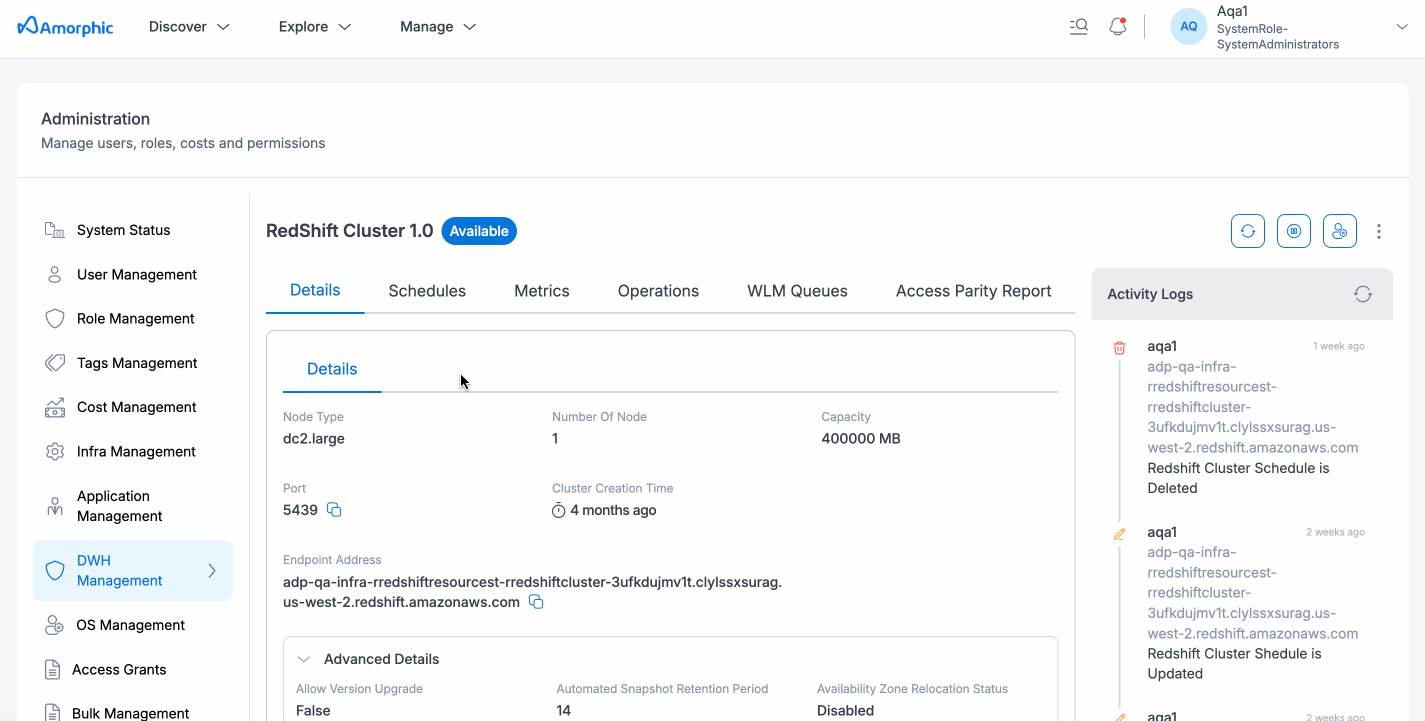Collapse the Advanced Details section
Viewport: 1425px width, 721px height.
(x=304, y=659)
